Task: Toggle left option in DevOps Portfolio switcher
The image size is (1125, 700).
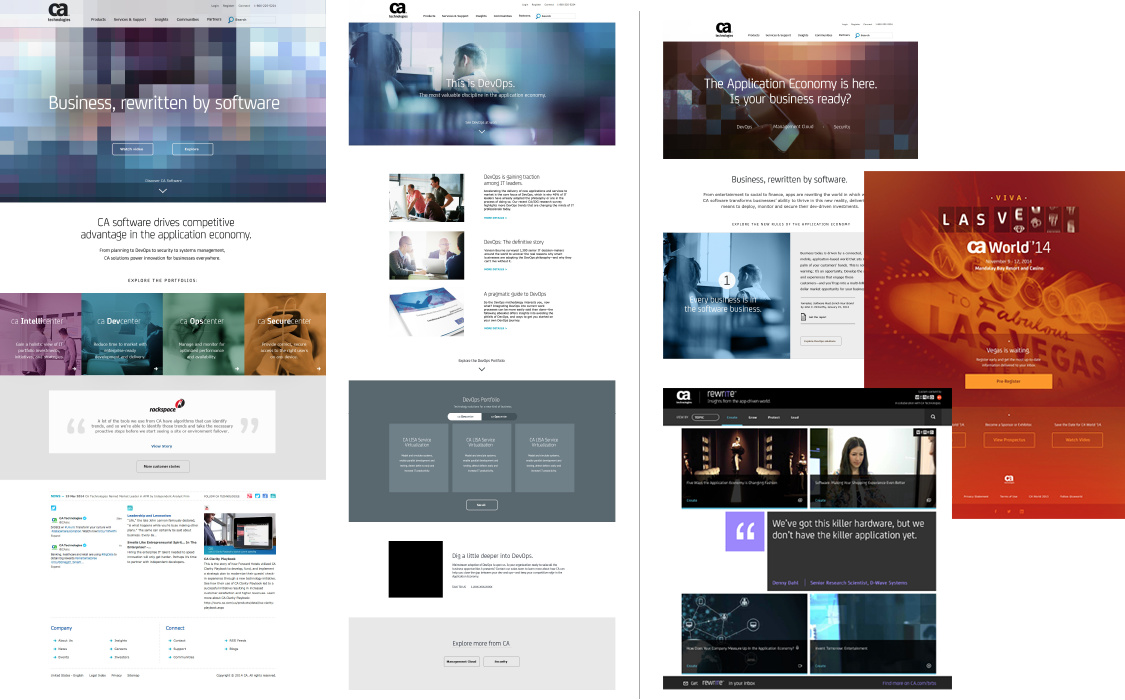Action: point(465,417)
